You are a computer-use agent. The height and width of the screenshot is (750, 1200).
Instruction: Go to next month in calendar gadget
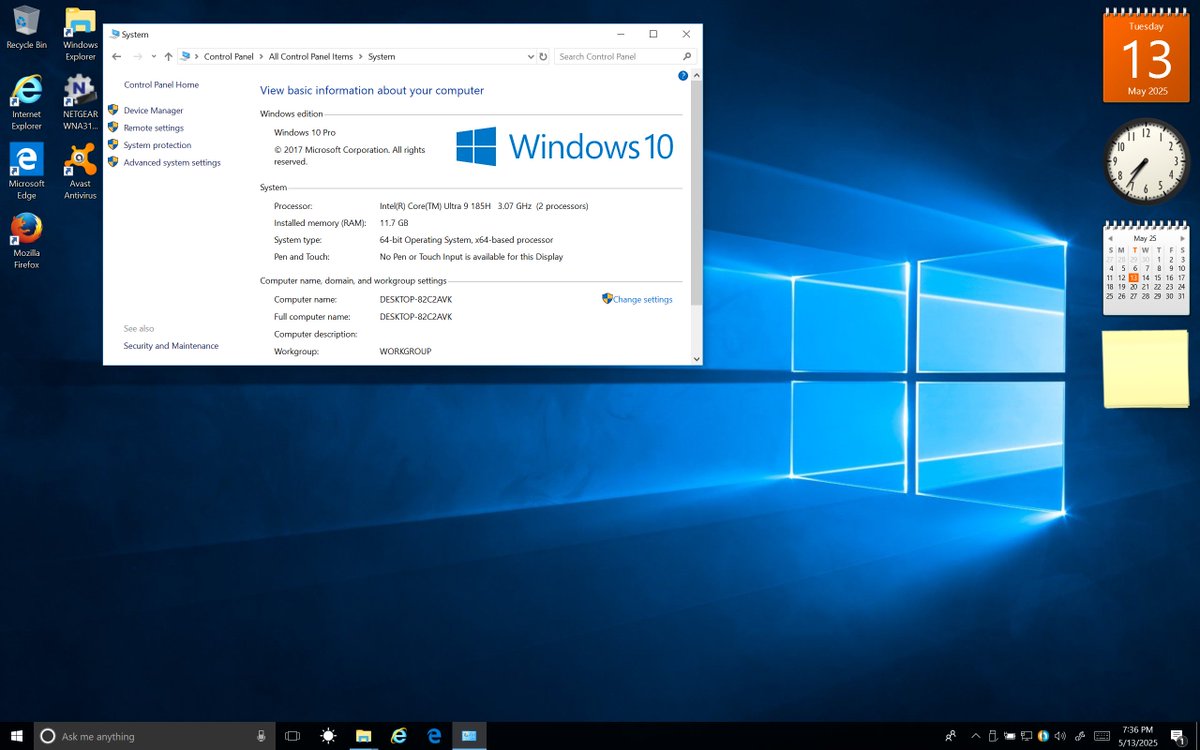1182,238
